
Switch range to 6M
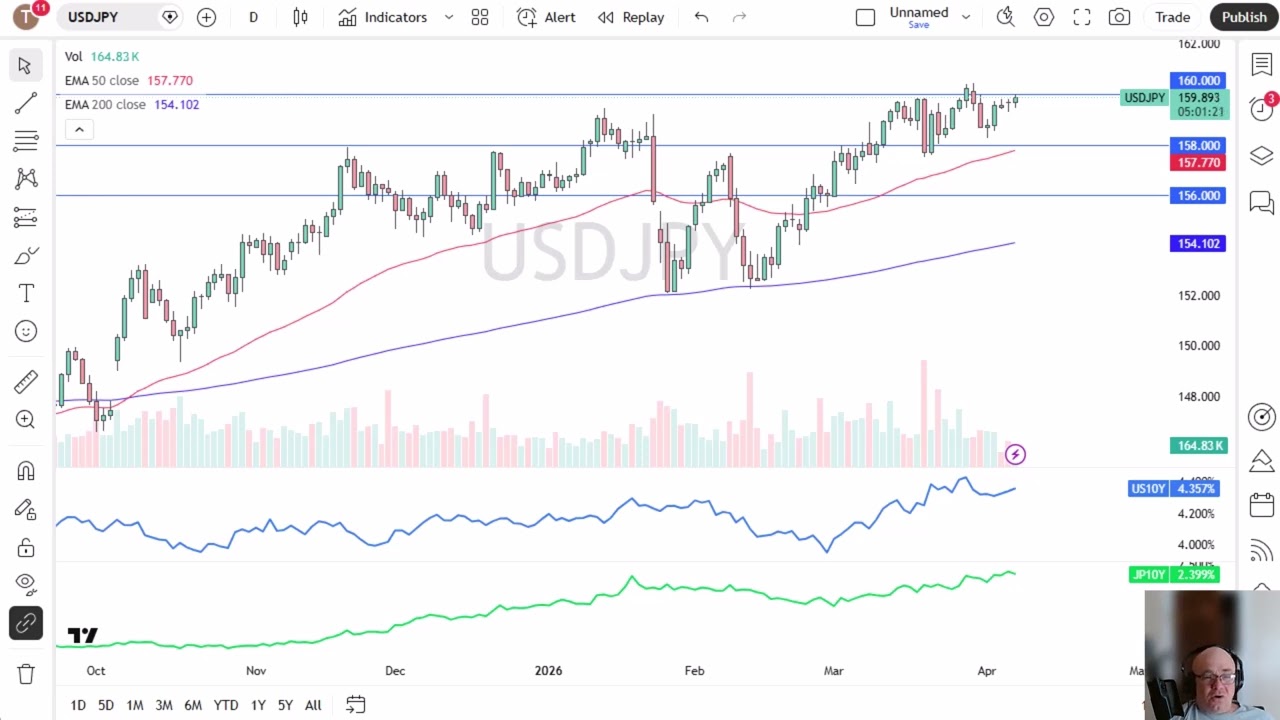193,705
